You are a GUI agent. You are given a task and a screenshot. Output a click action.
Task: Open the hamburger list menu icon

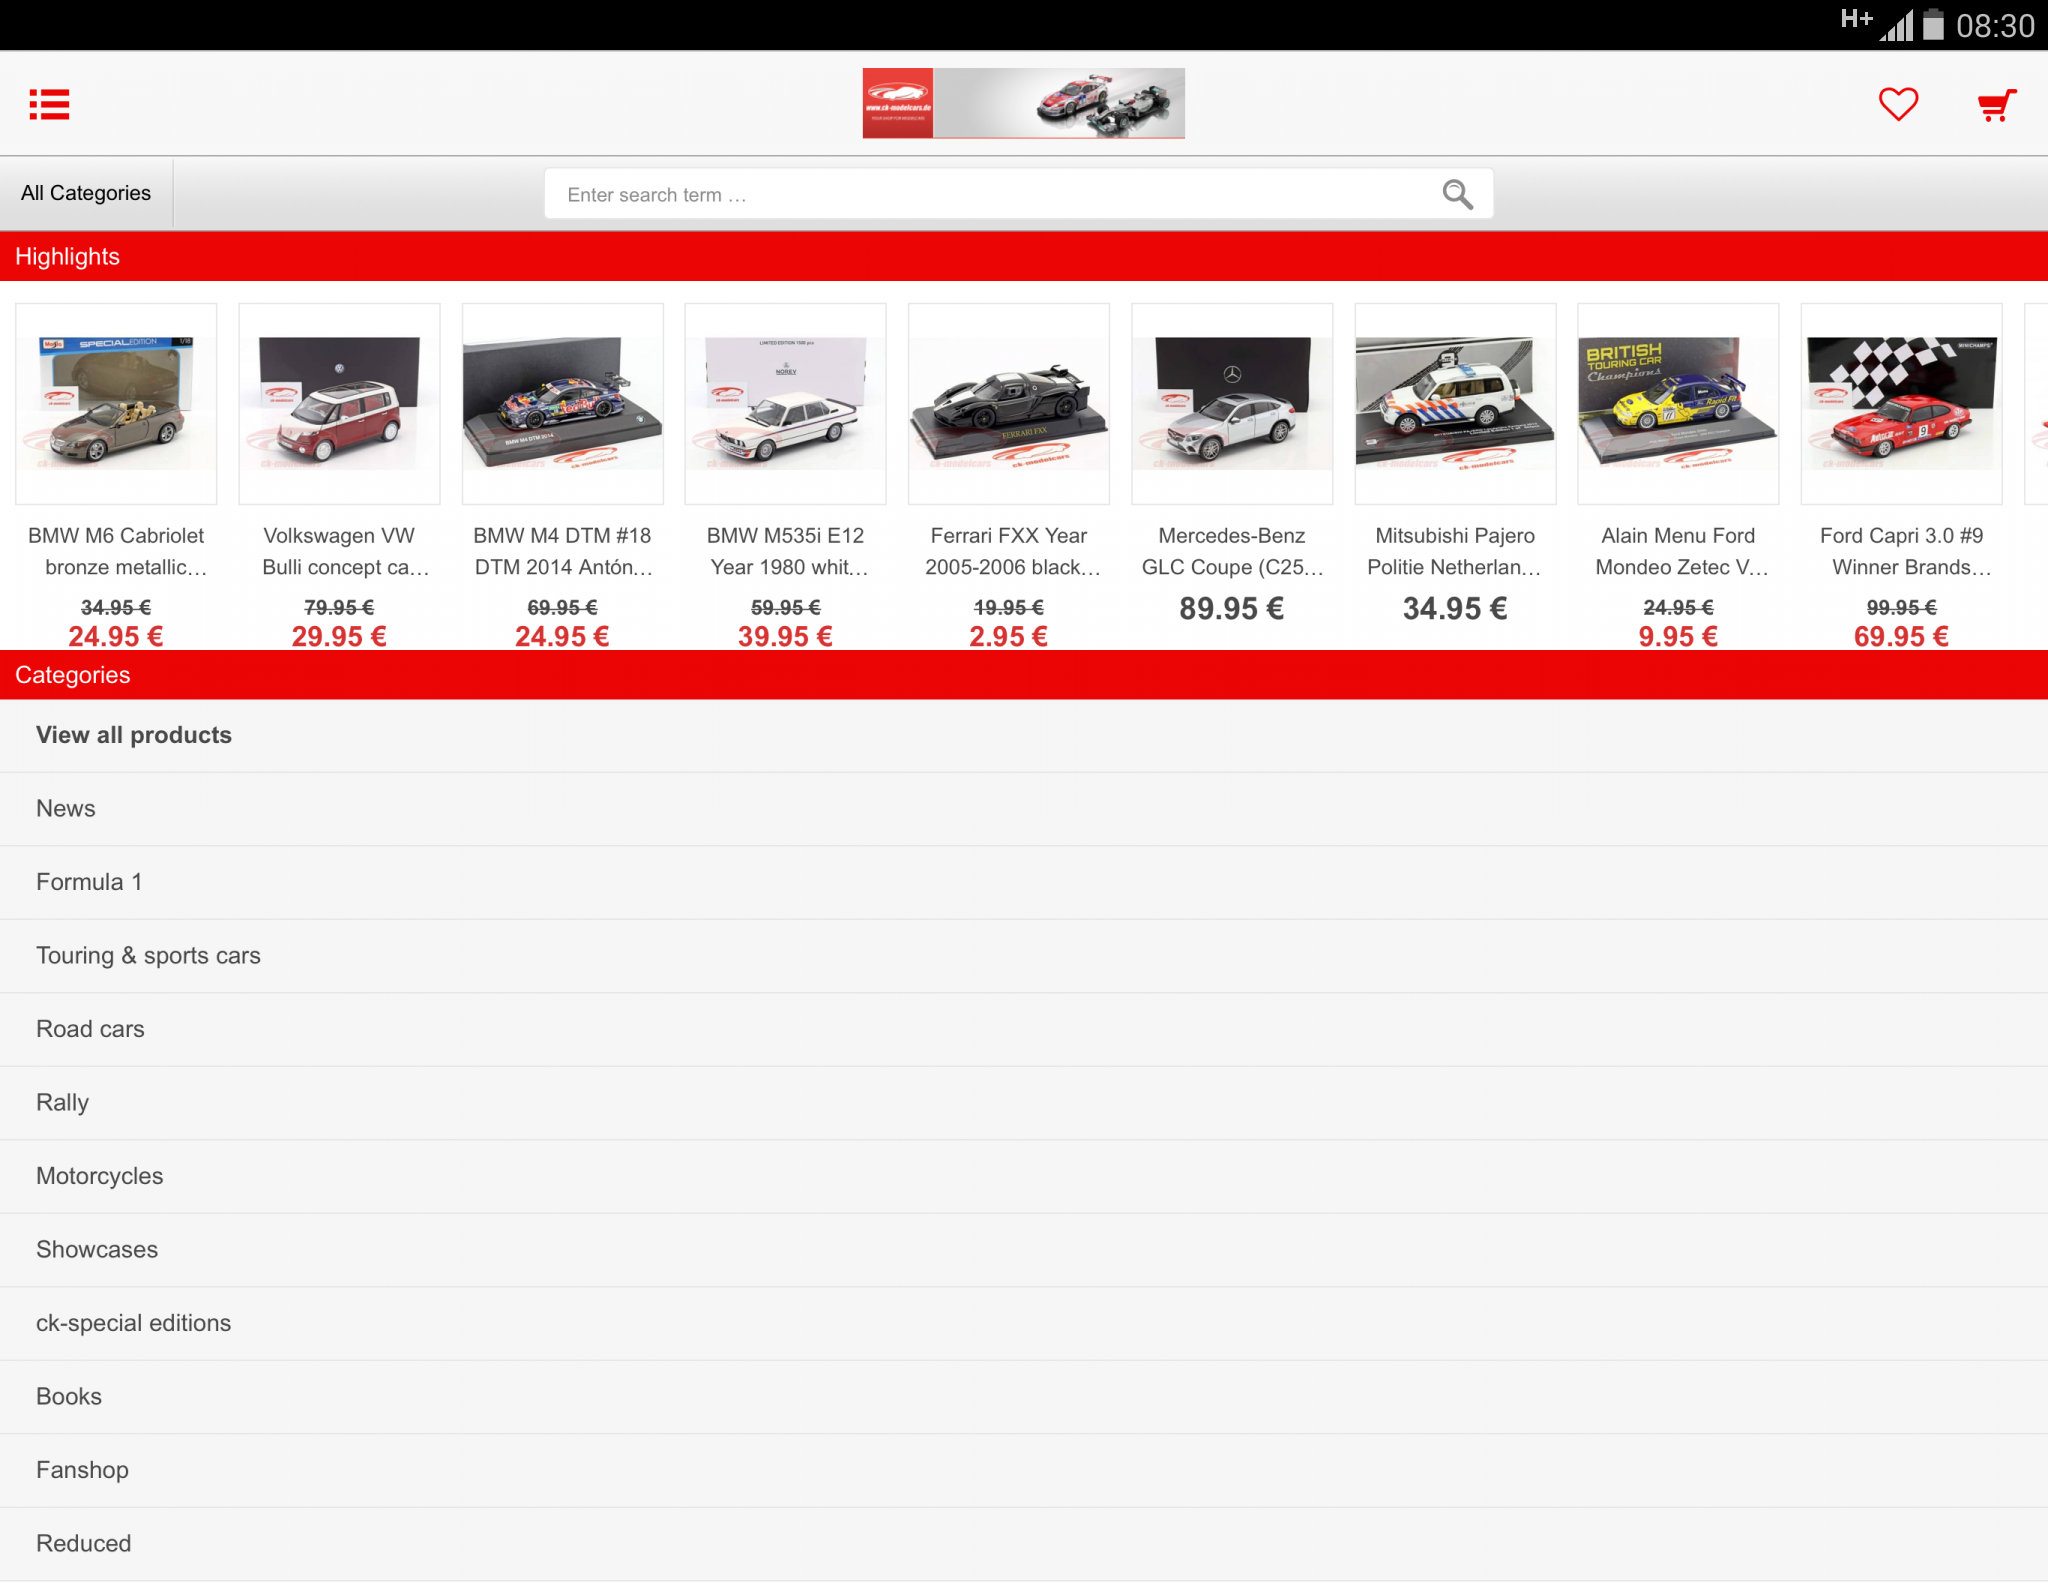click(x=49, y=104)
